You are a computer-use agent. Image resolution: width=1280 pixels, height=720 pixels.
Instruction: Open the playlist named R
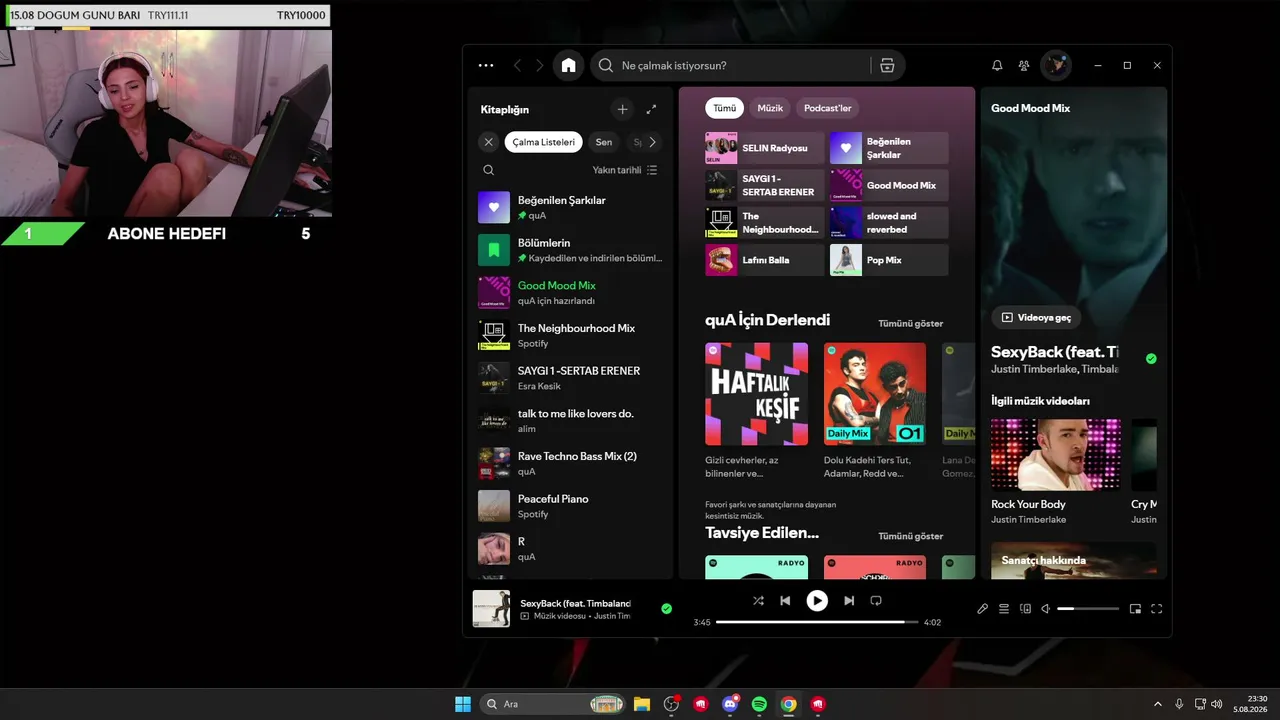click(x=570, y=549)
